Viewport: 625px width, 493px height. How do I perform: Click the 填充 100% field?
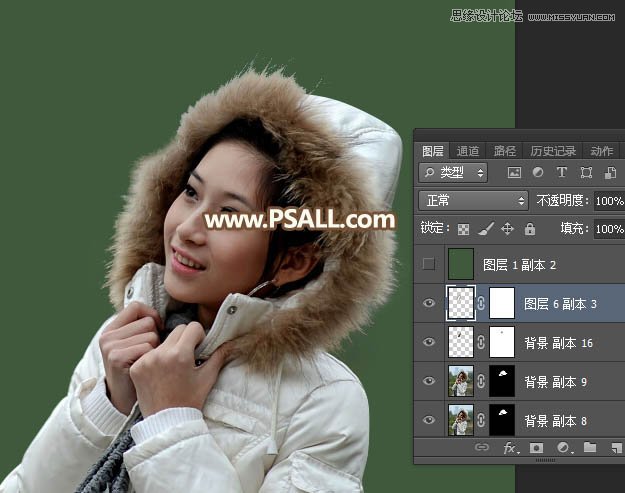coord(609,229)
